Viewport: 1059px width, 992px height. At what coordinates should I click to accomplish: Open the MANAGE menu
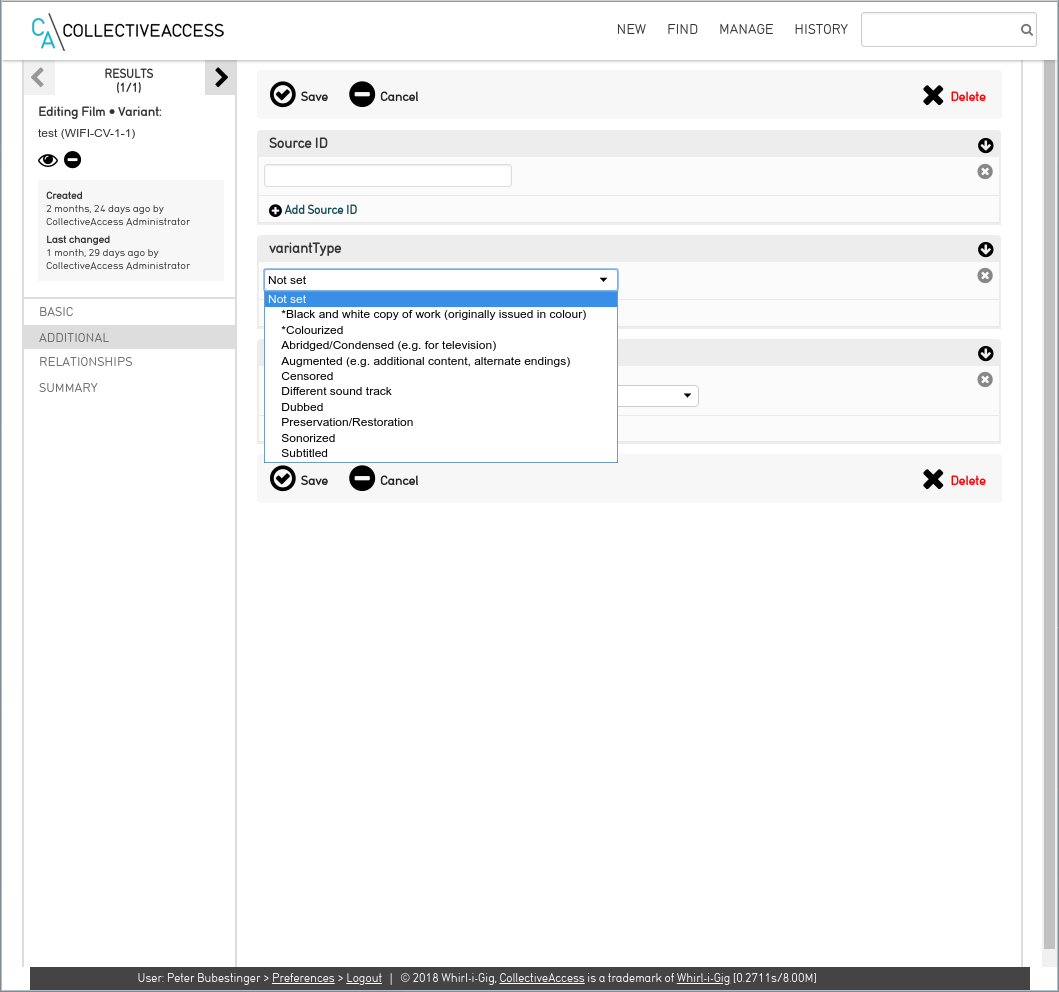coord(746,30)
